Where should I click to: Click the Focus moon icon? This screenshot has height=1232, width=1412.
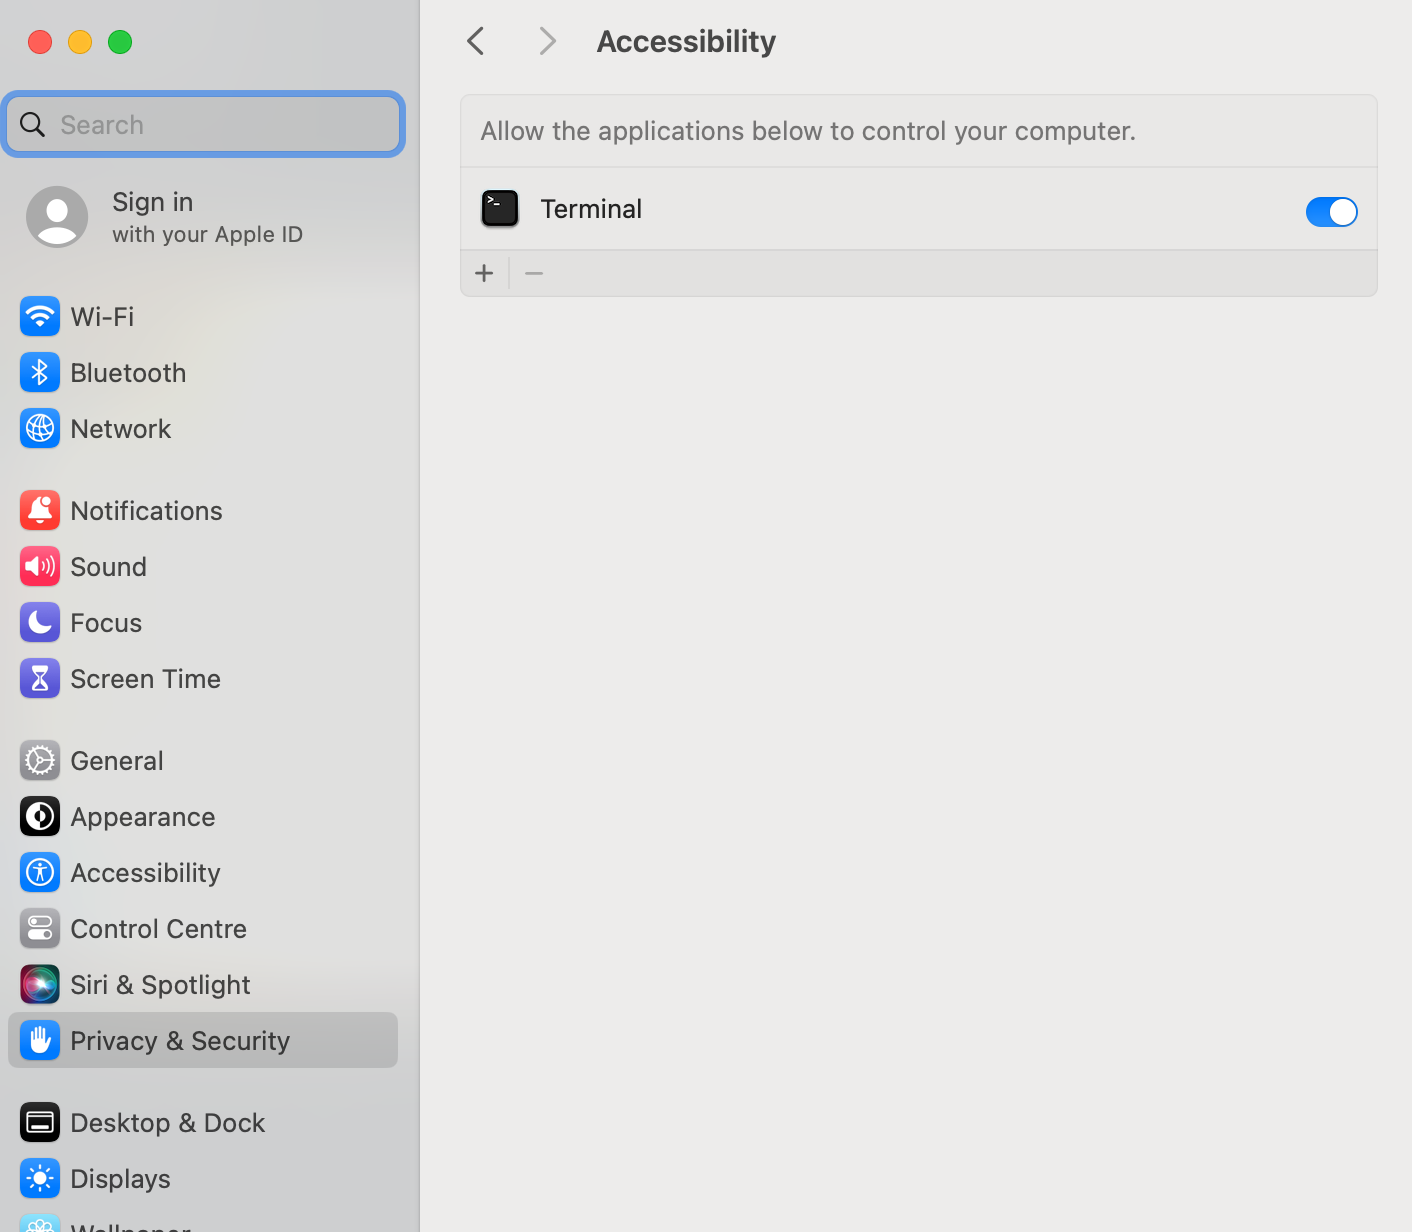point(40,623)
